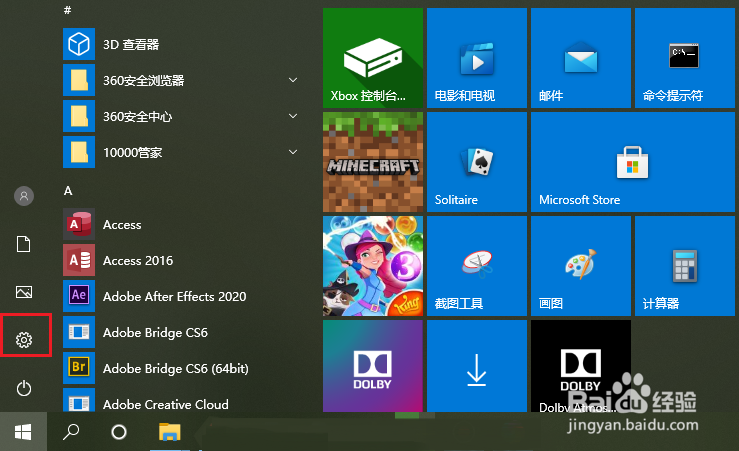Click the Adobe Bridge CS6 icon

tap(79, 332)
